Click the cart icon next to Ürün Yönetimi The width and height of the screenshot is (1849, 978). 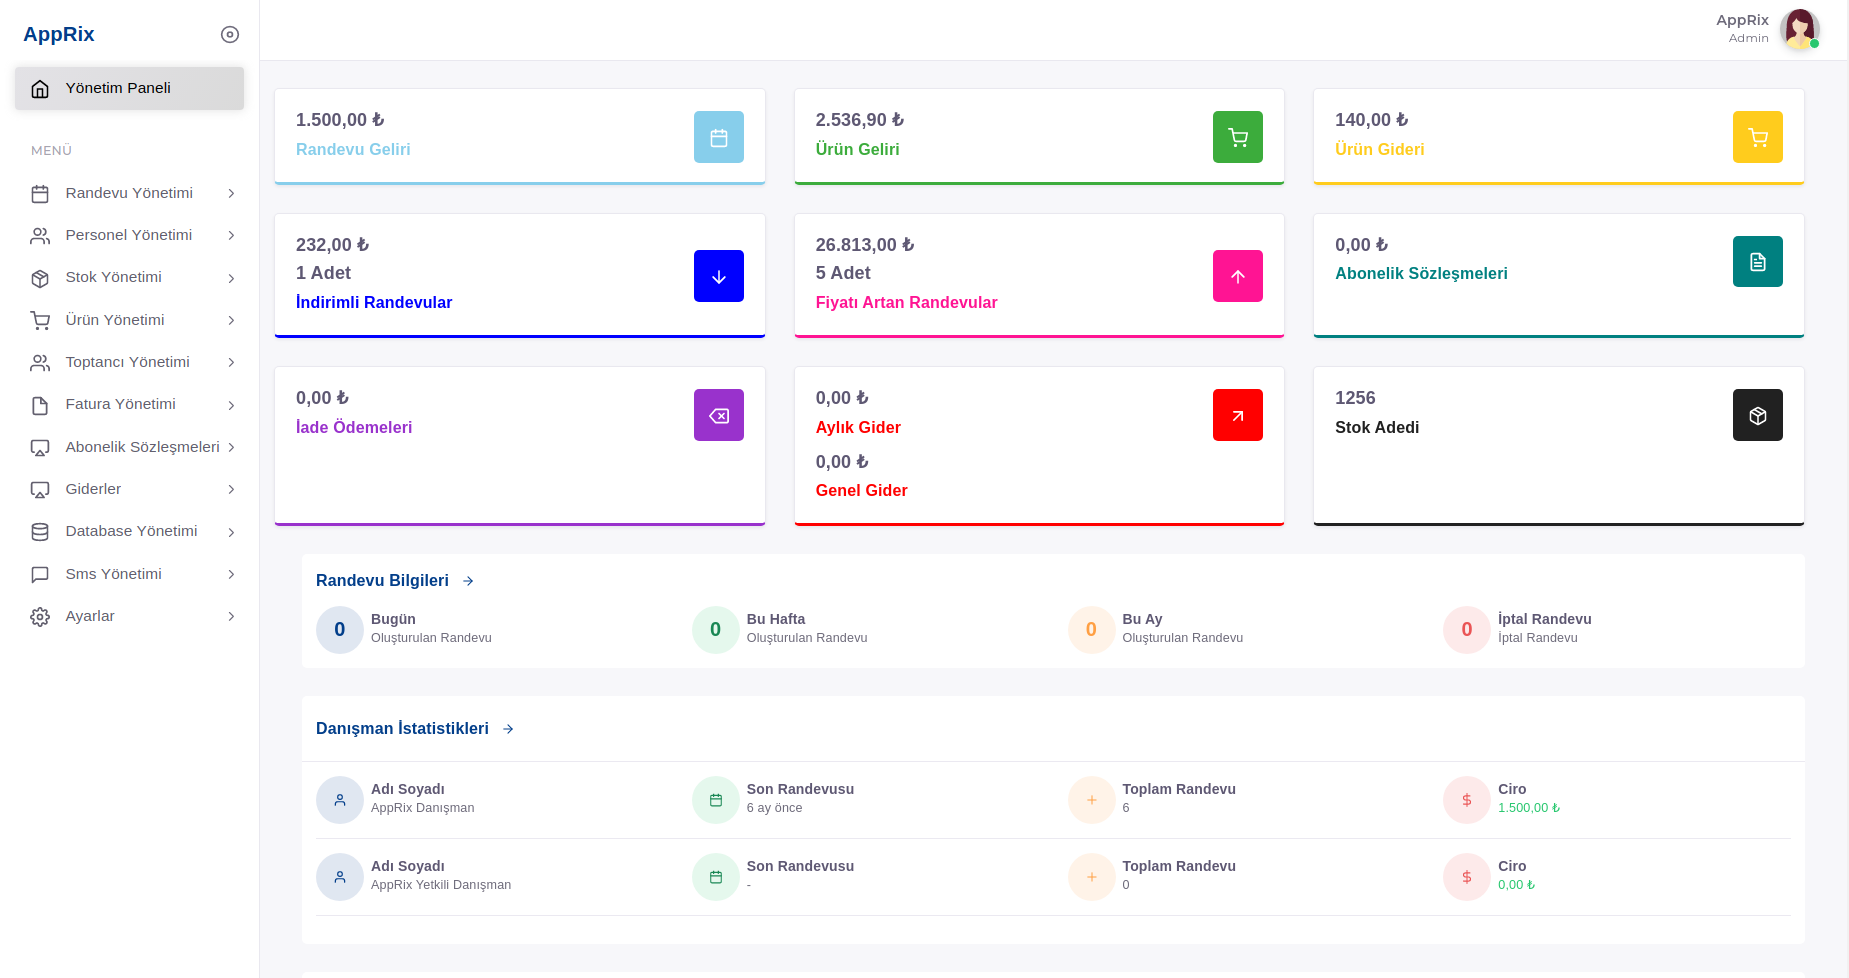coord(40,321)
